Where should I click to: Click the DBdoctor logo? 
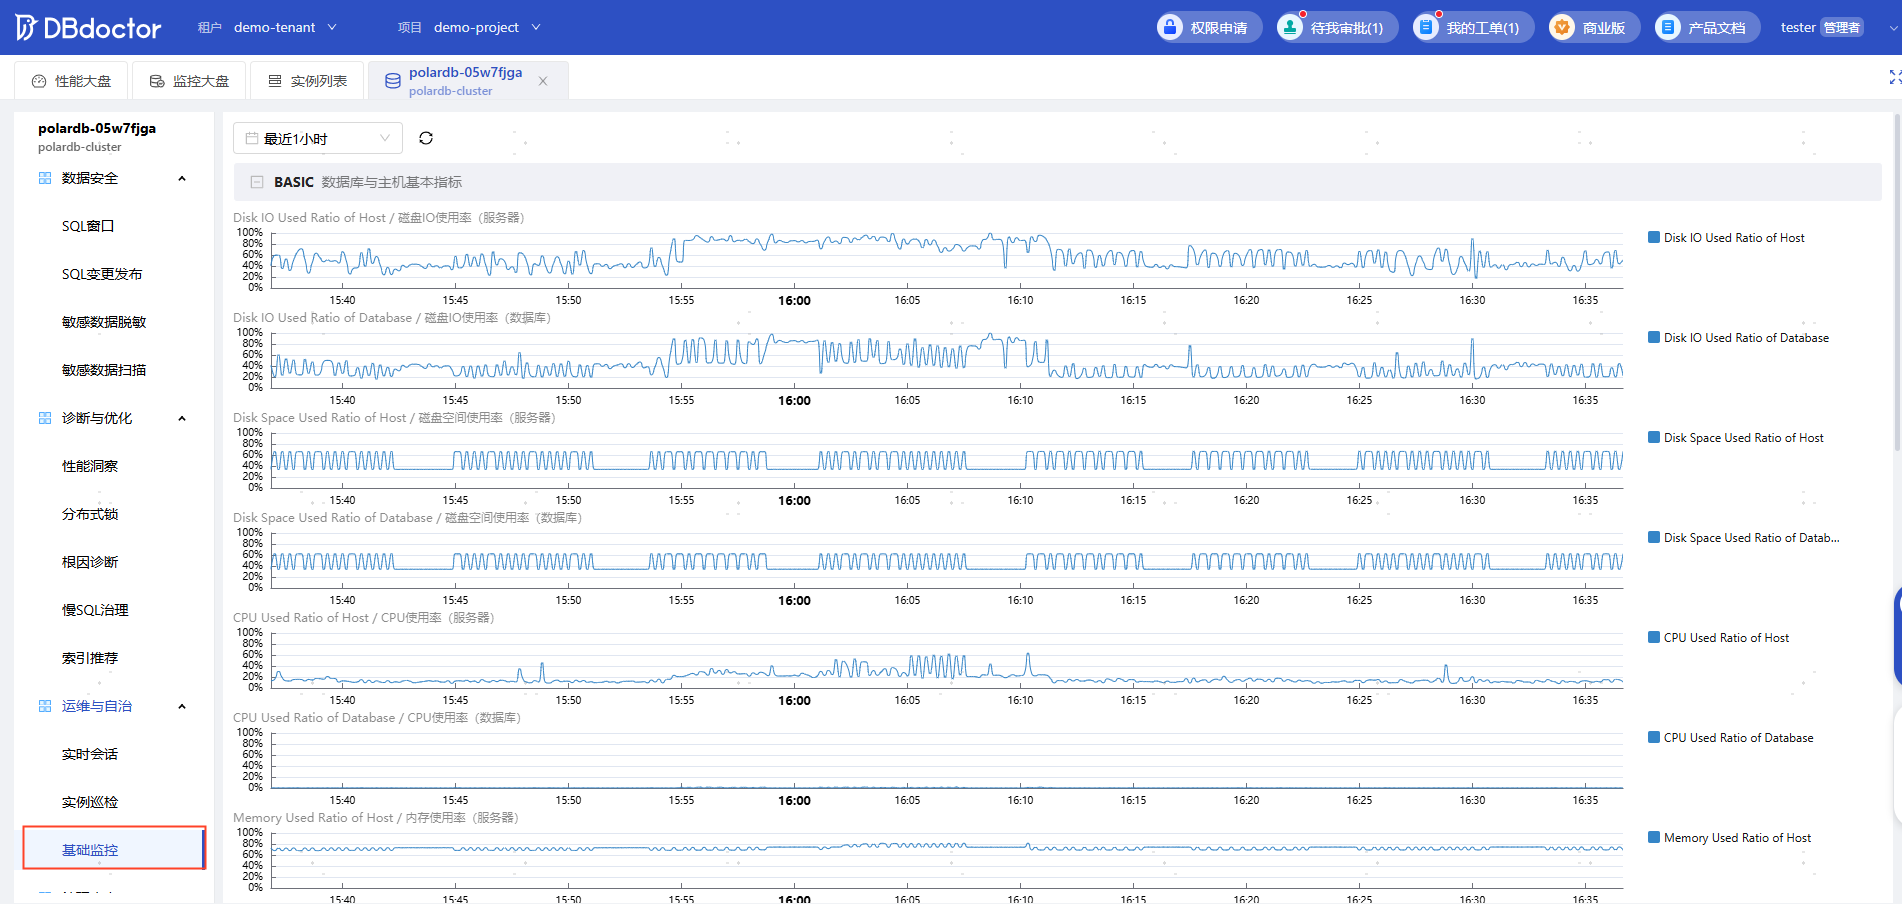coord(88,28)
